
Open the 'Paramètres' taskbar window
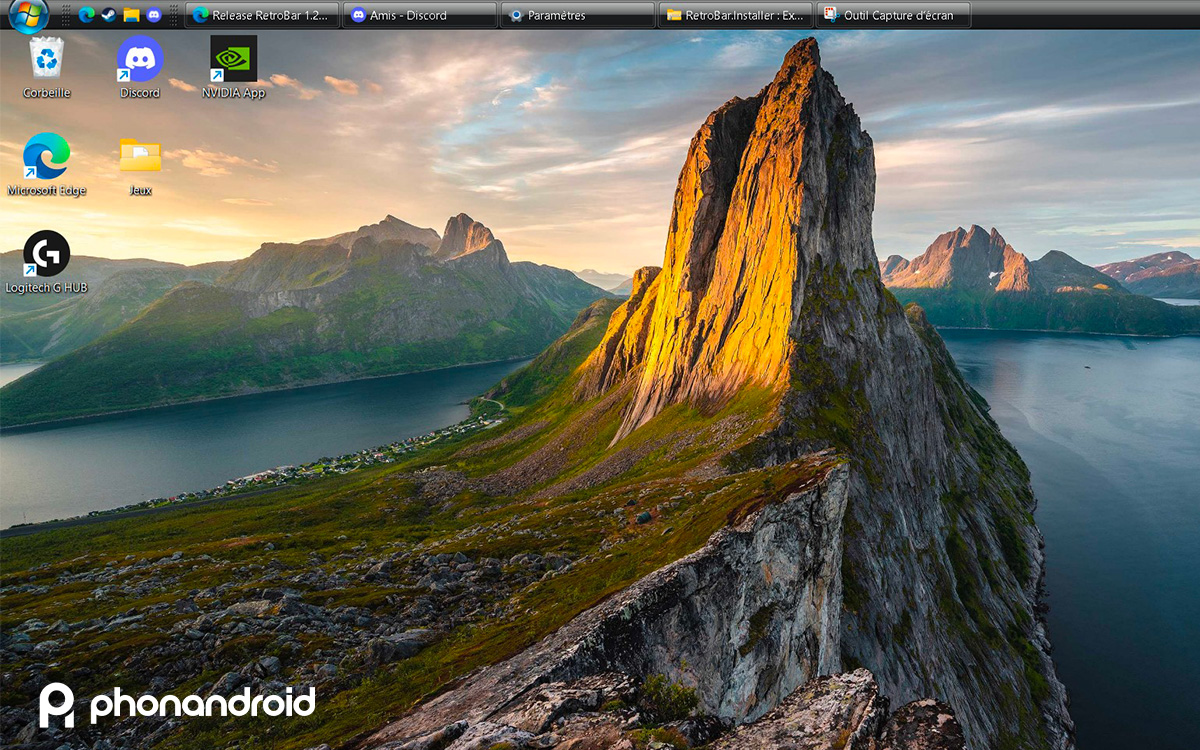point(577,14)
